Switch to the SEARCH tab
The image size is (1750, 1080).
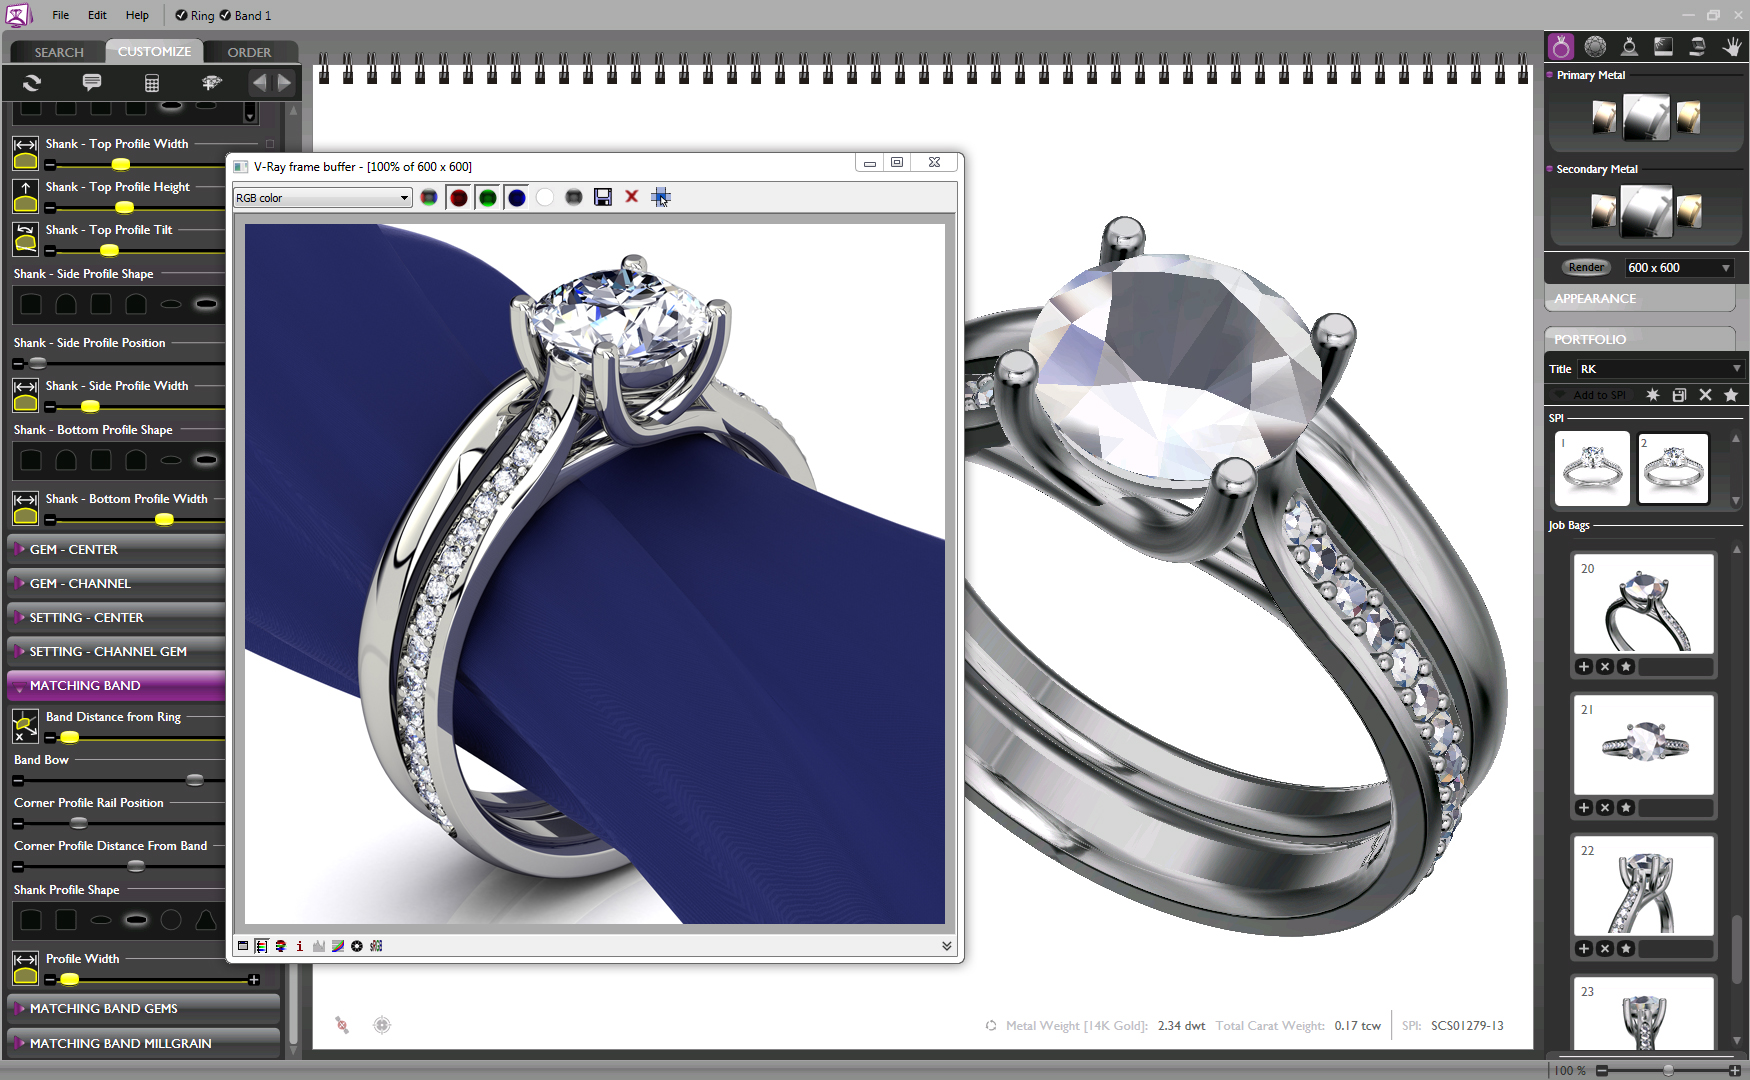pyautogui.click(x=59, y=52)
